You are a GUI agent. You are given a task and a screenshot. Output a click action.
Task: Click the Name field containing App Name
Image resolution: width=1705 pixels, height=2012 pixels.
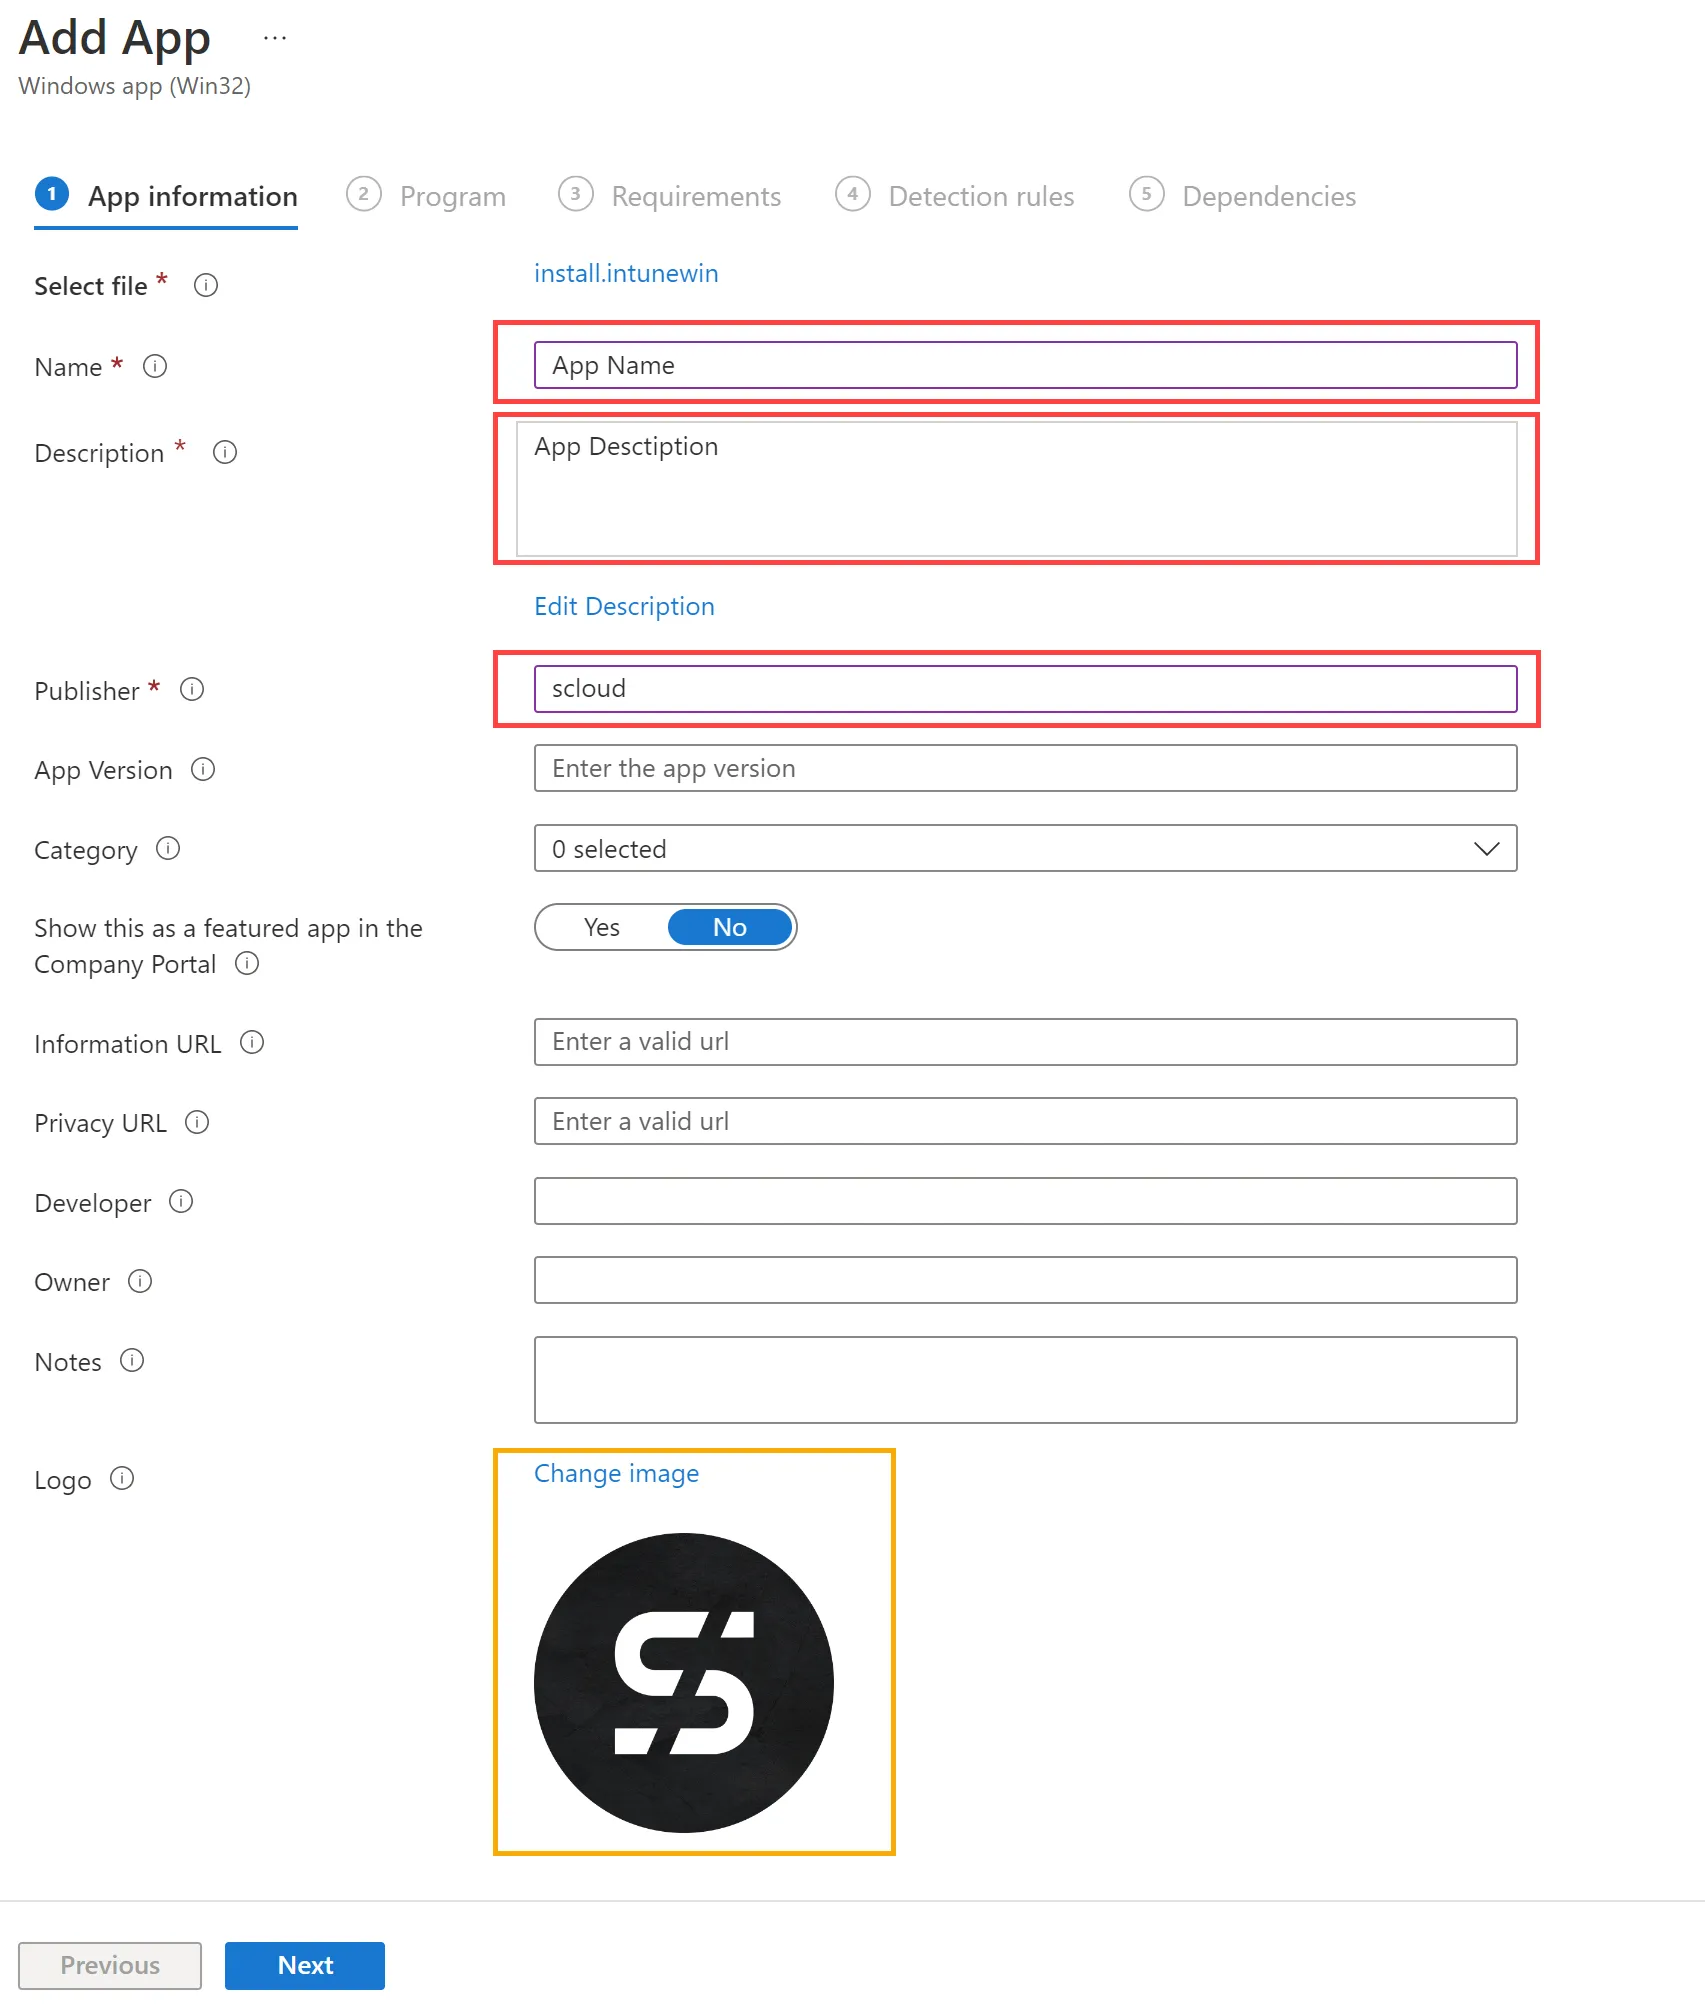pos(1025,365)
